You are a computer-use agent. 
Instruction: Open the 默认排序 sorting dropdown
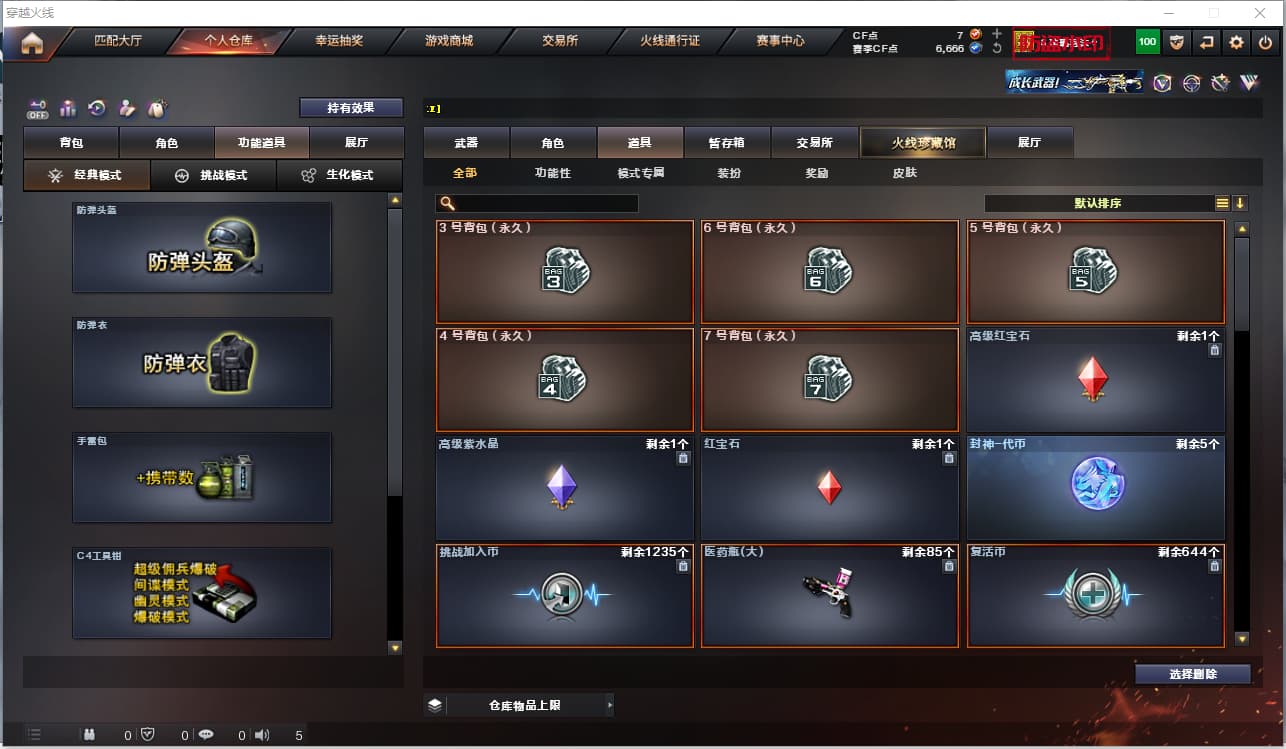coord(1098,203)
